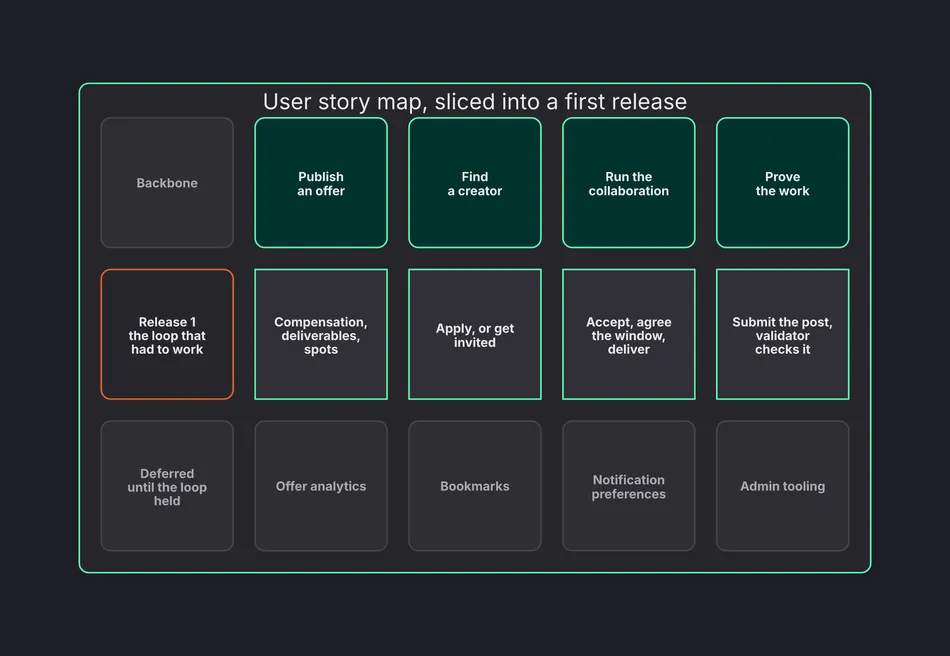Viewport: 950px width, 656px height.
Task: Click the "Offer analytics" card
Action: (321, 486)
